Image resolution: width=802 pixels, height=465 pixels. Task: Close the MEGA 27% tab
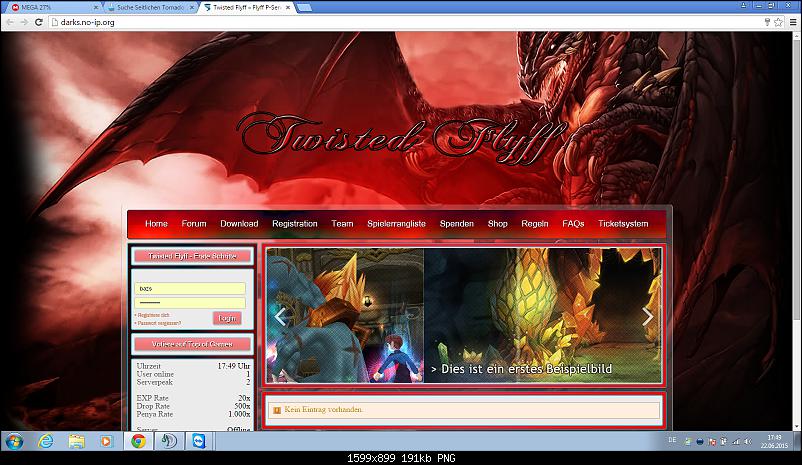click(x=95, y=8)
